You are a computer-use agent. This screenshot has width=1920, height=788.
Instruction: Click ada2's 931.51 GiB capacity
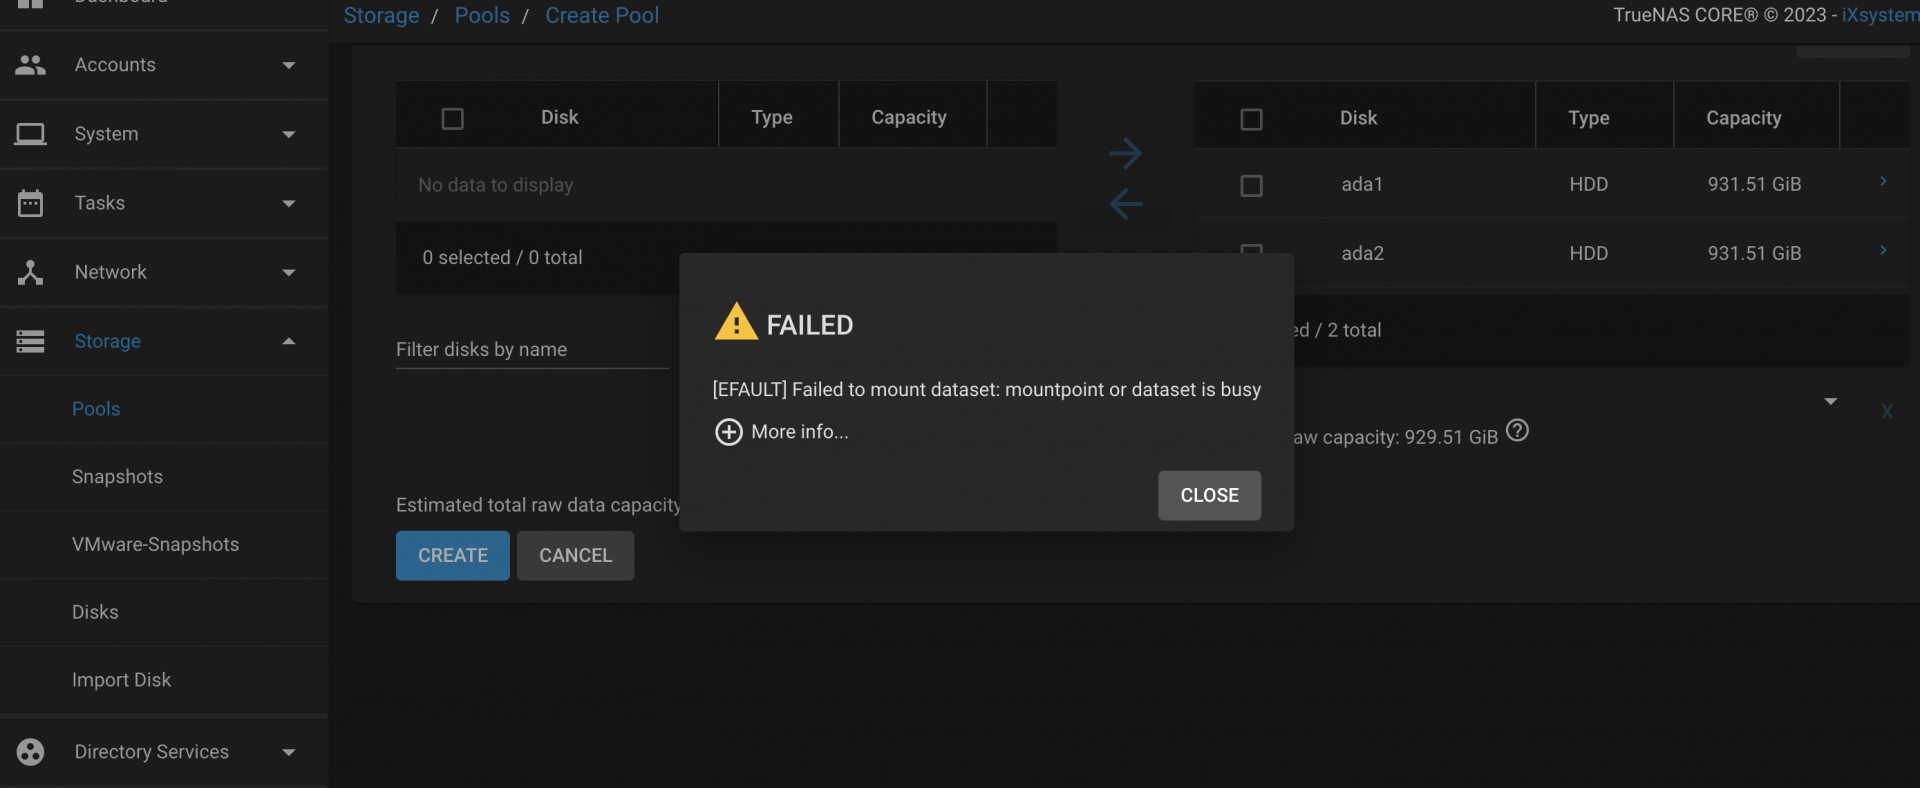[x=1754, y=253]
